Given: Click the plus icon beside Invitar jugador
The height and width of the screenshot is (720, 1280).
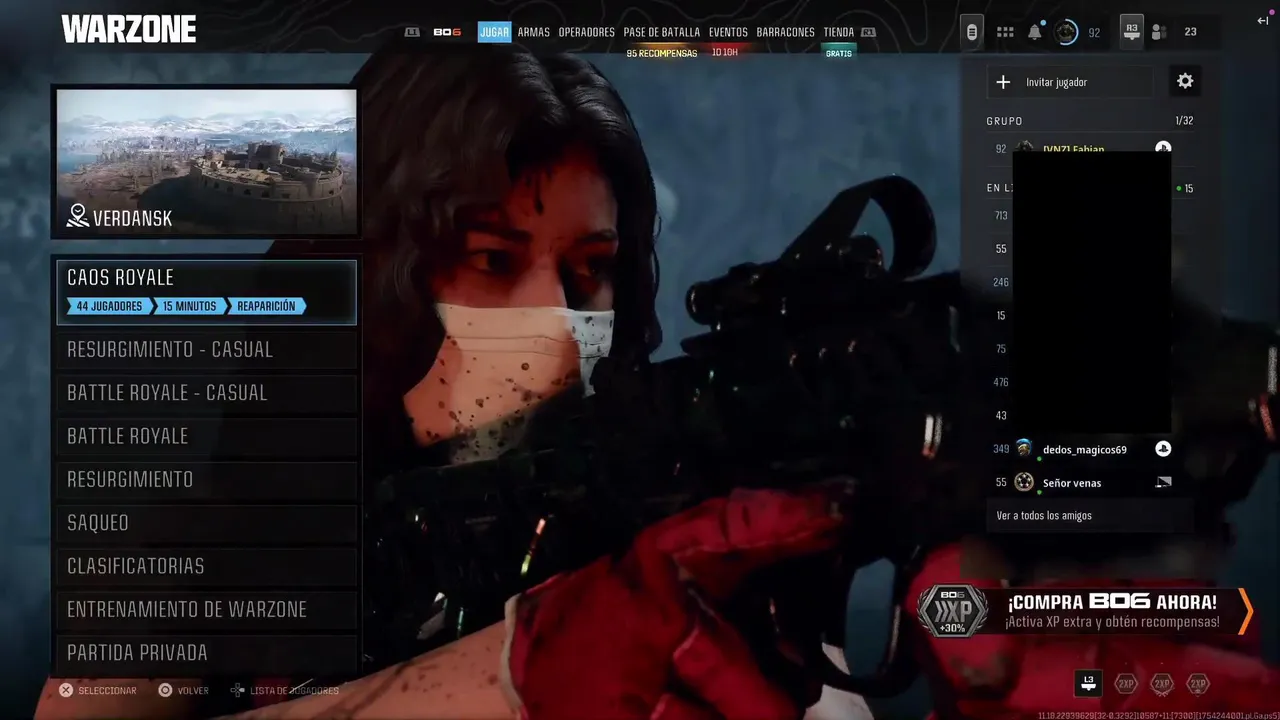Looking at the screenshot, I should [x=1003, y=82].
